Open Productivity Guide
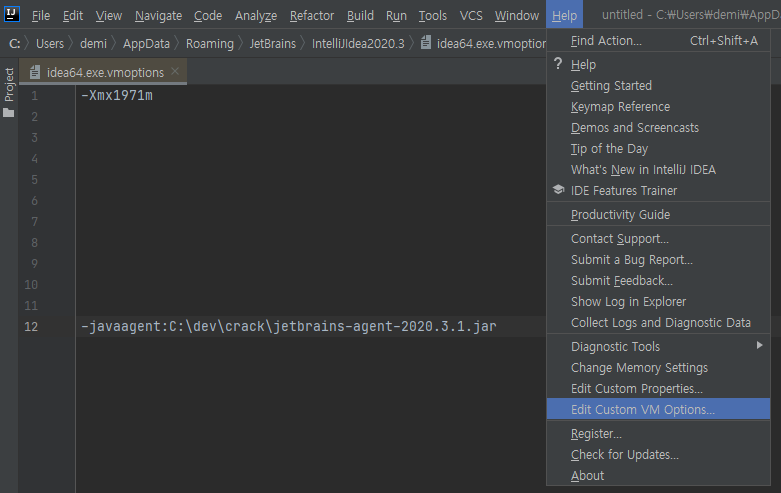The height and width of the screenshot is (493, 781). pyautogui.click(x=658, y=215)
